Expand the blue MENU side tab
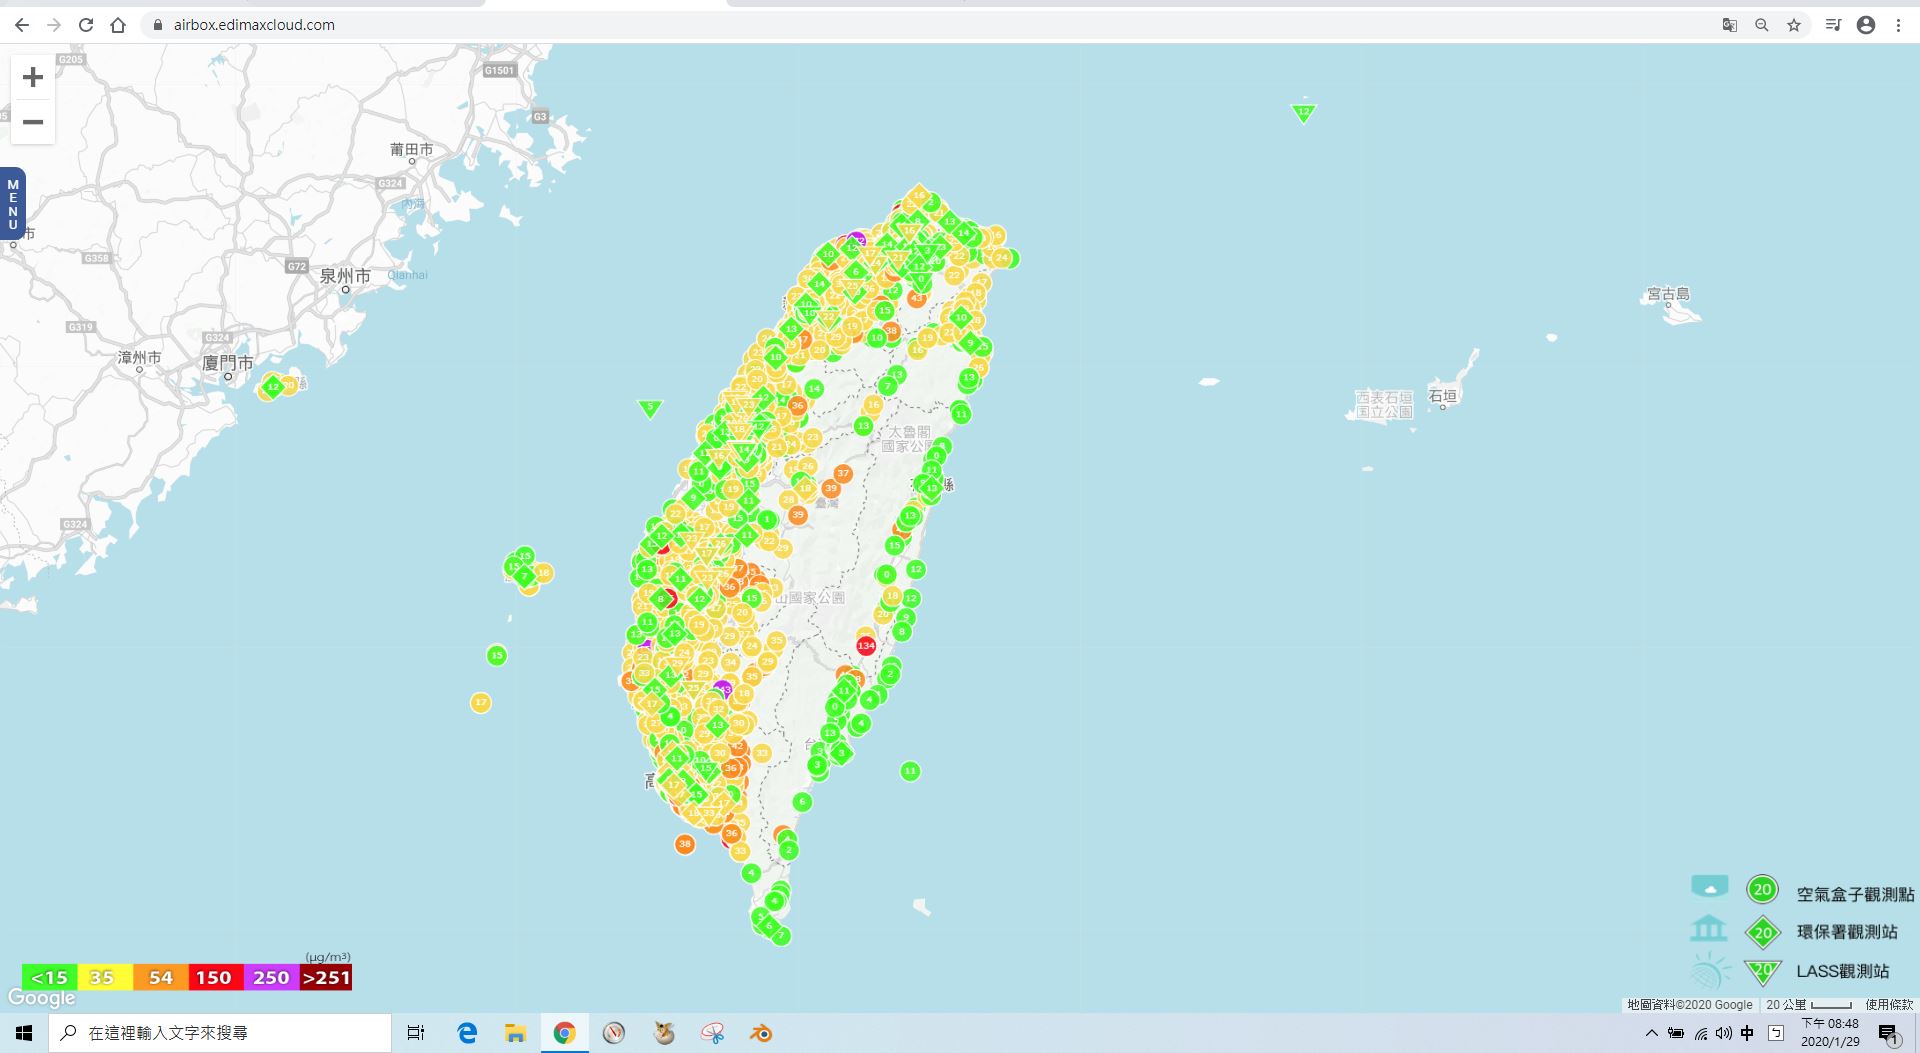The image size is (1920, 1053). pos(13,204)
